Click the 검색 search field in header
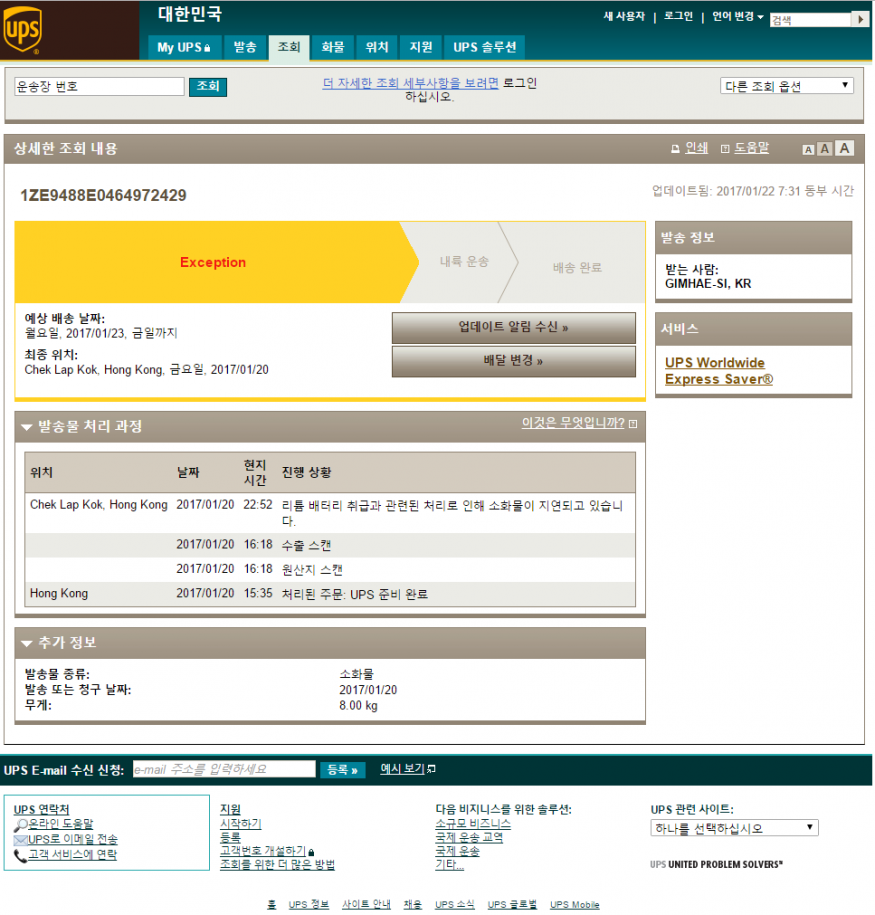The height and width of the screenshot is (915, 875). click(811, 20)
